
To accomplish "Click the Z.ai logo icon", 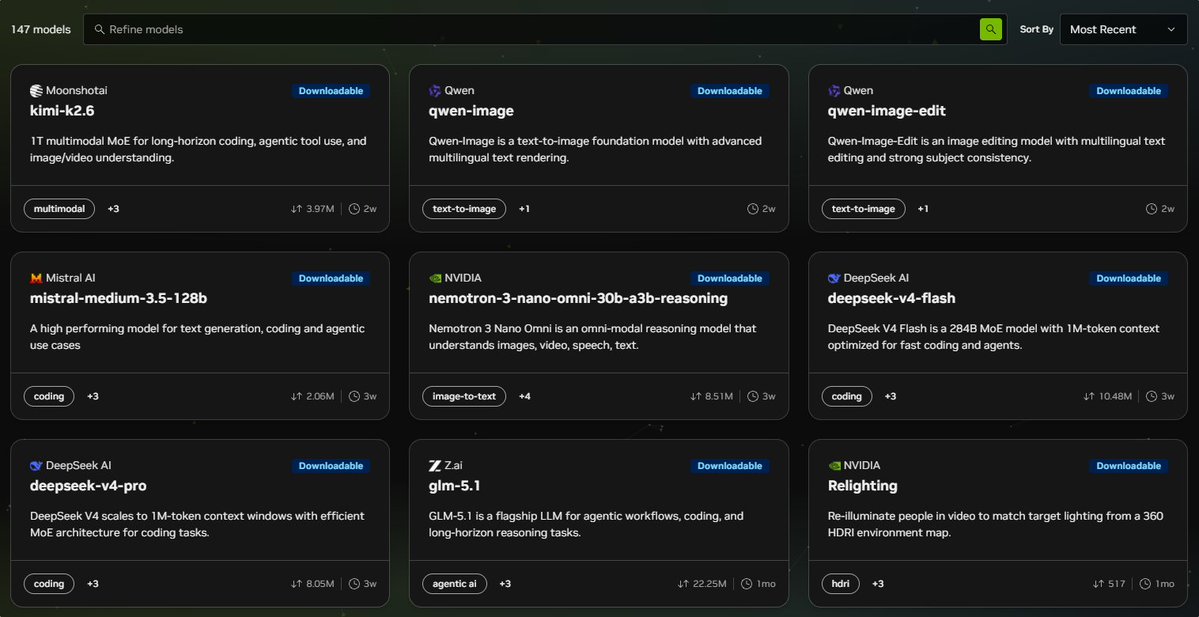I will [435, 466].
